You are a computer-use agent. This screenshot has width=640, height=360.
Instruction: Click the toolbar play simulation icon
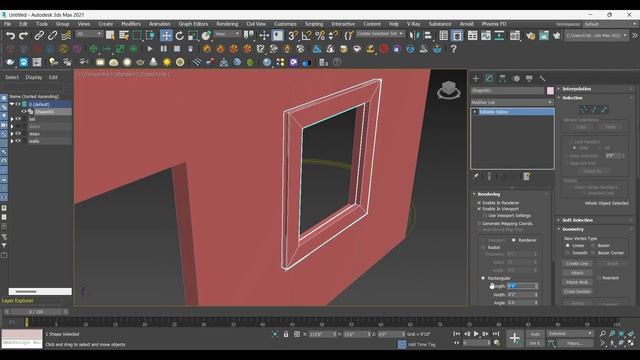pos(150,49)
